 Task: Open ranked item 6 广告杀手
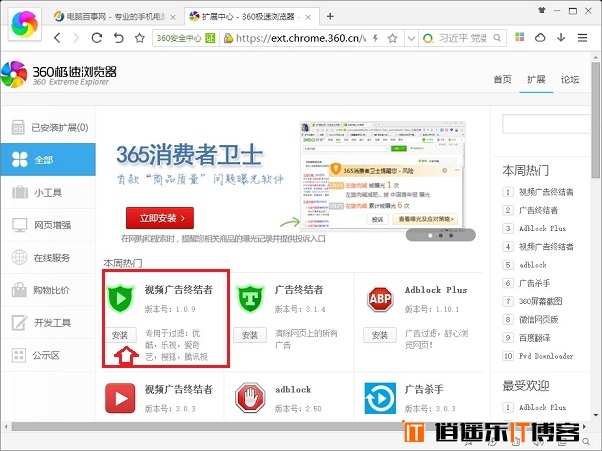[x=534, y=283]
